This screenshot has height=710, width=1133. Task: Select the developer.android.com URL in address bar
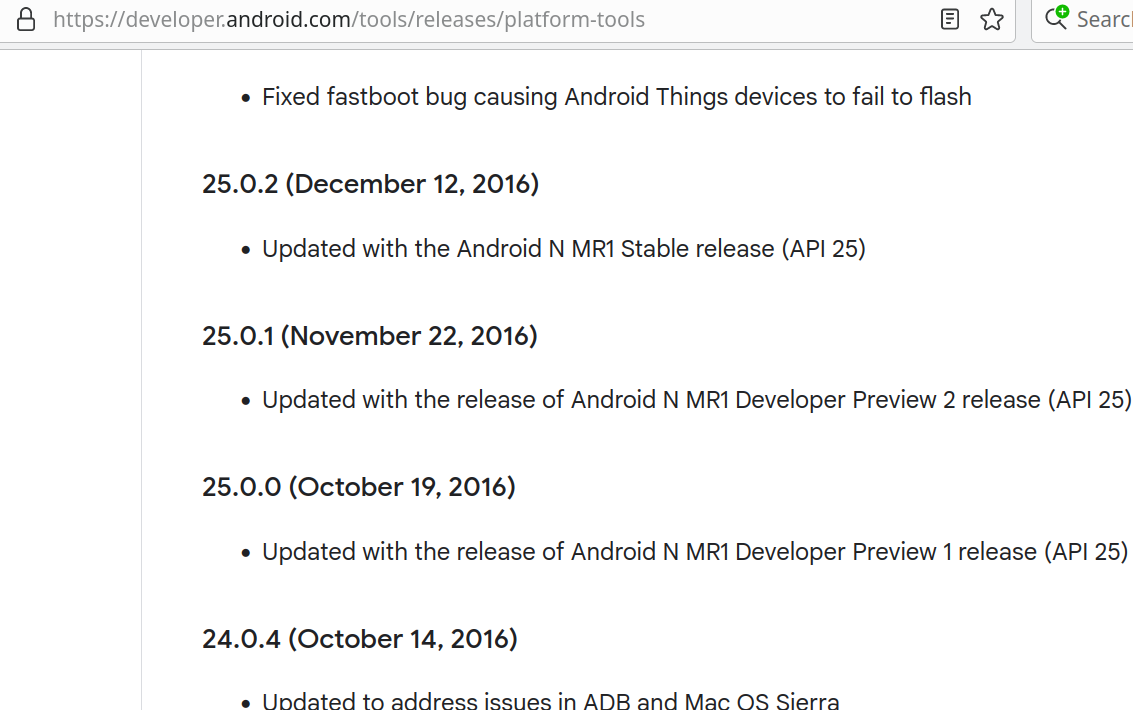[349, 19]
